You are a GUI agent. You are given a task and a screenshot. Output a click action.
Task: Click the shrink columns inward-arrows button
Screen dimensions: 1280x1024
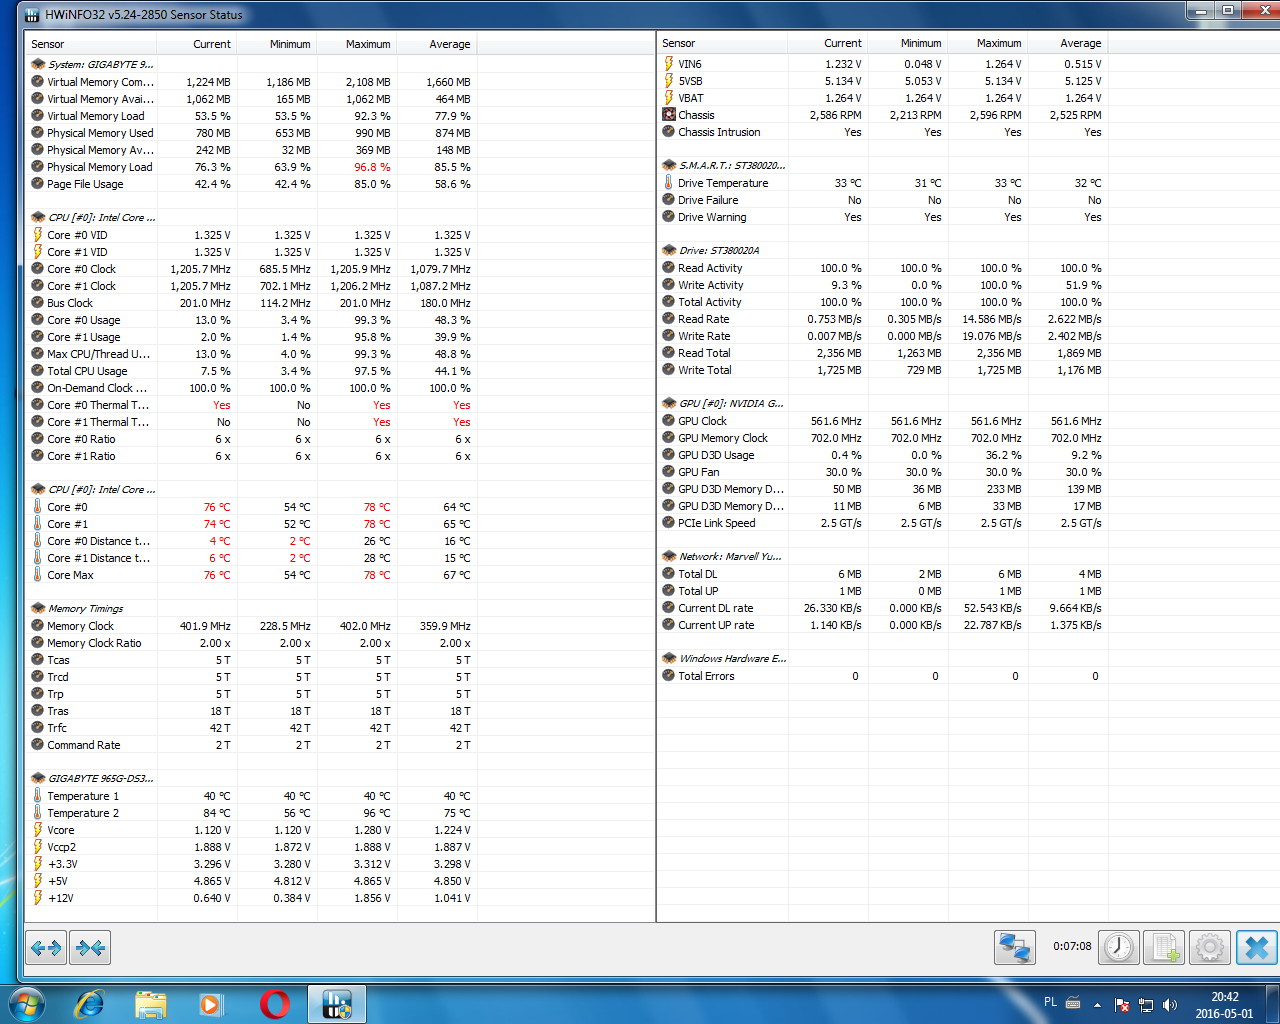pyautogui.click(x=91, y=947)
